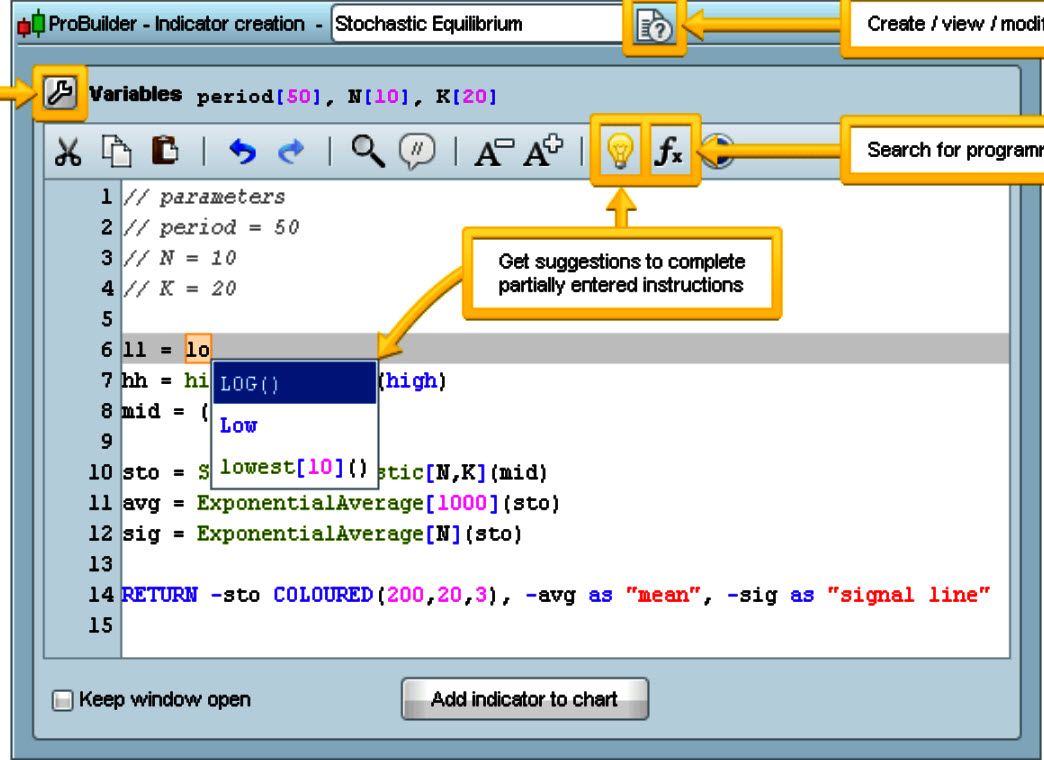Redo the last code edit
Viewport: 1044px width, 760px height.
click(x=290, y=150)
